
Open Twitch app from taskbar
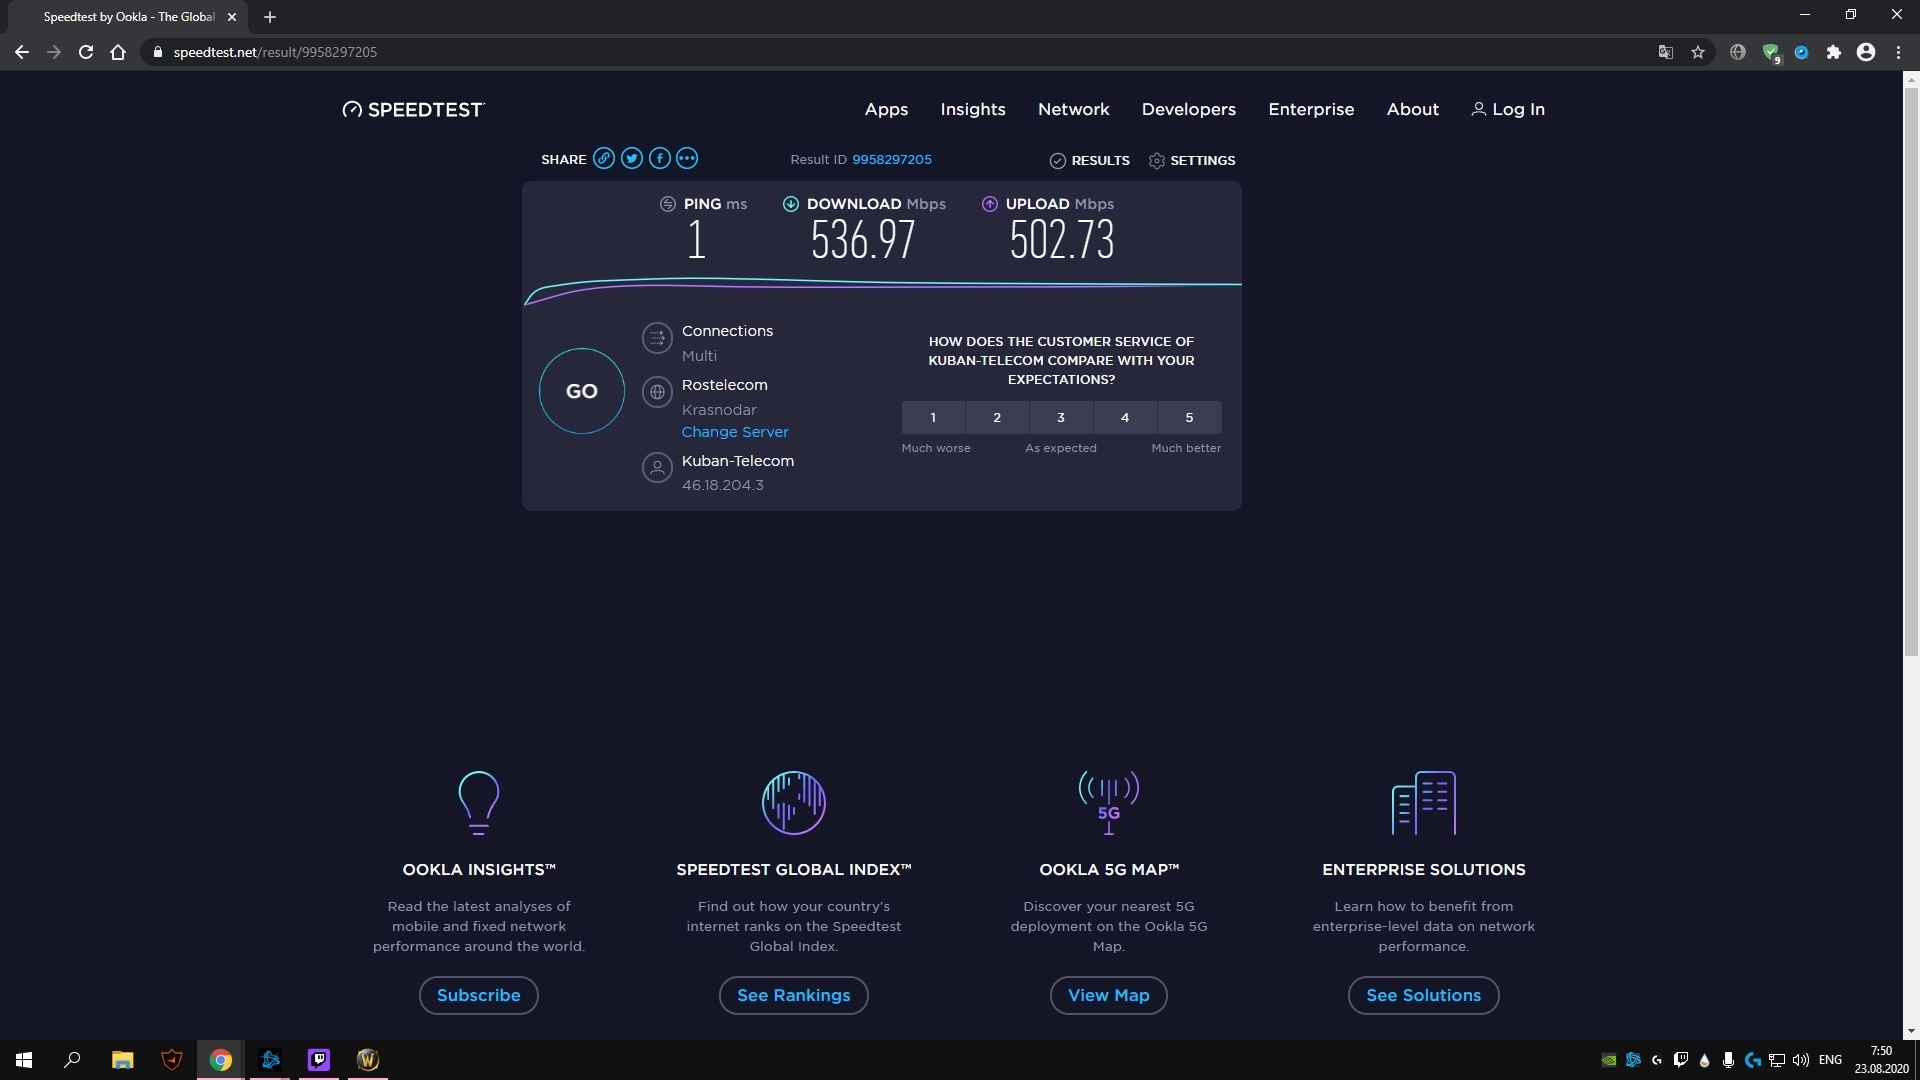tap(318, 1060)
